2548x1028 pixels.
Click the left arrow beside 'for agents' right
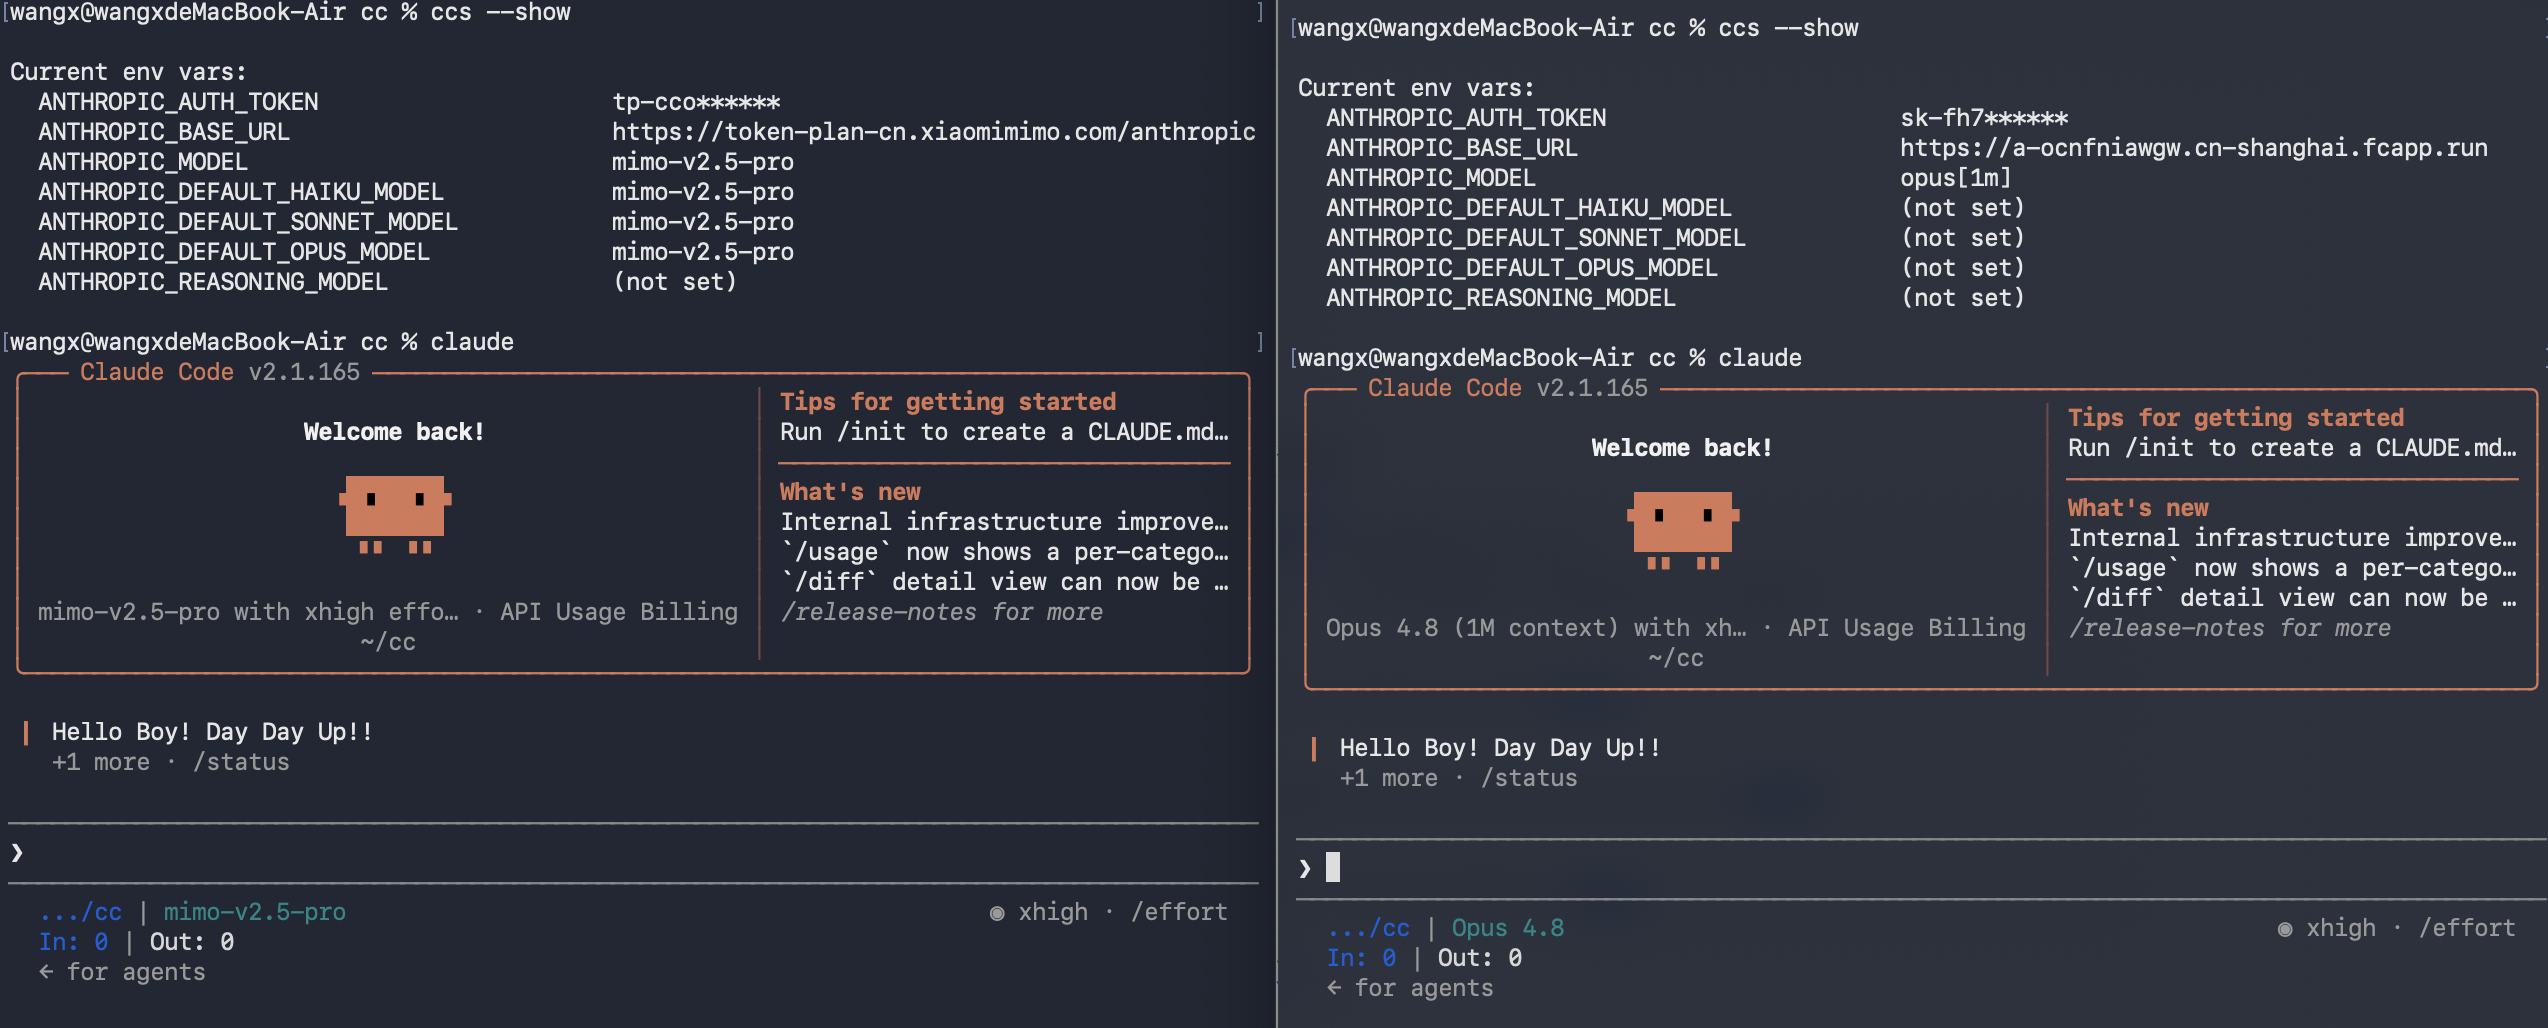[x=1334, y=988]
